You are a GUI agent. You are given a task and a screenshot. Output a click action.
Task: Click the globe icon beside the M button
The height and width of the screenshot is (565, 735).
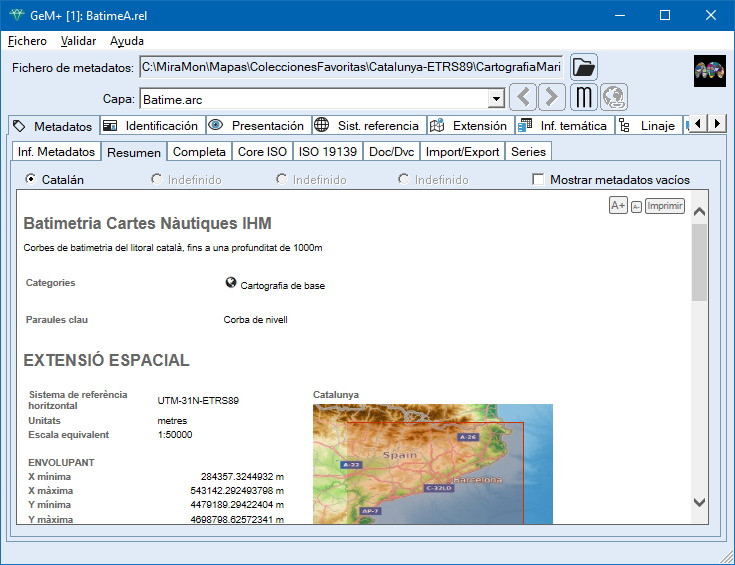point(613,98)
